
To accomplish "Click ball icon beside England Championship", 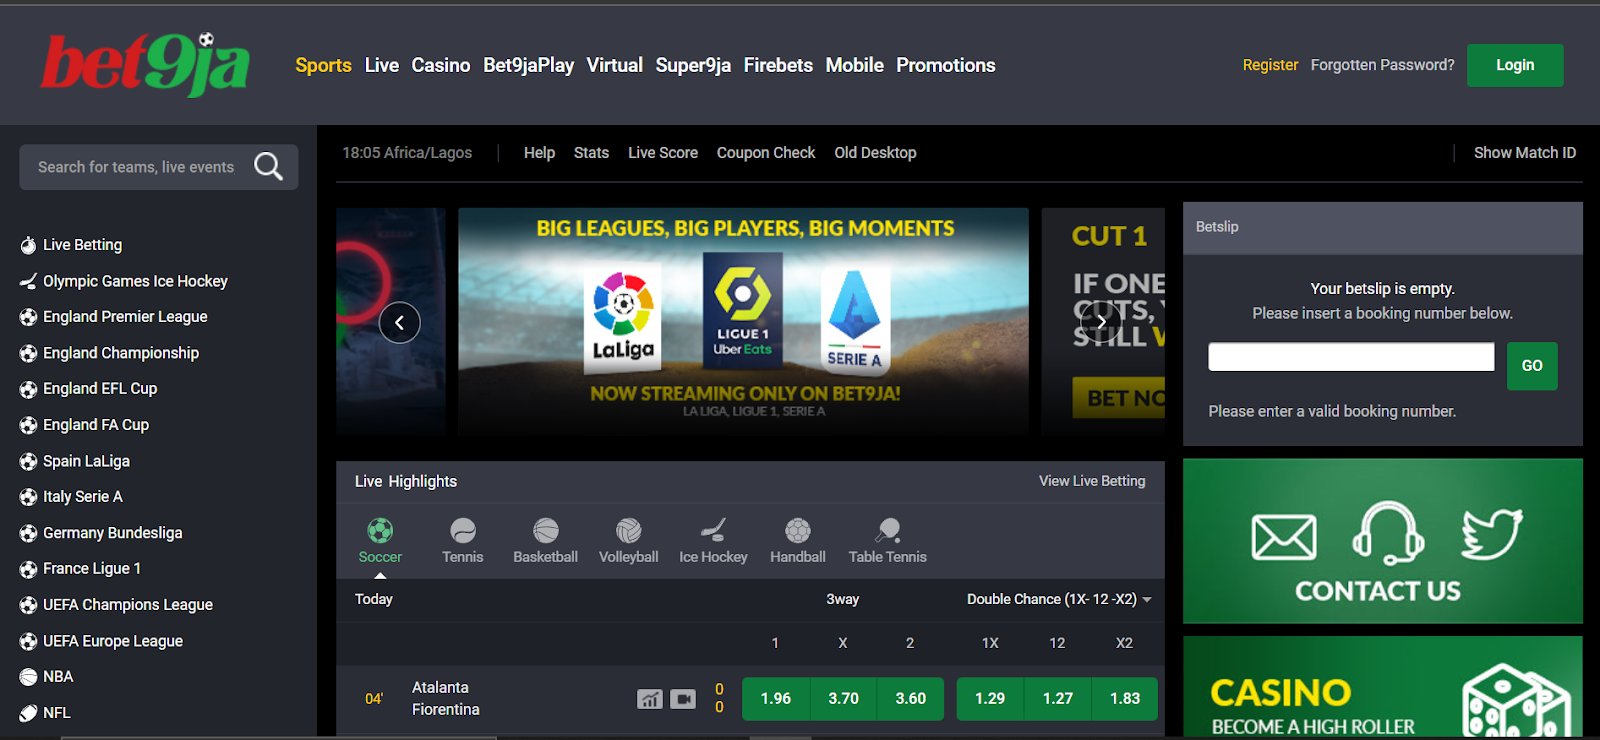I will click(x=28, y=353).
